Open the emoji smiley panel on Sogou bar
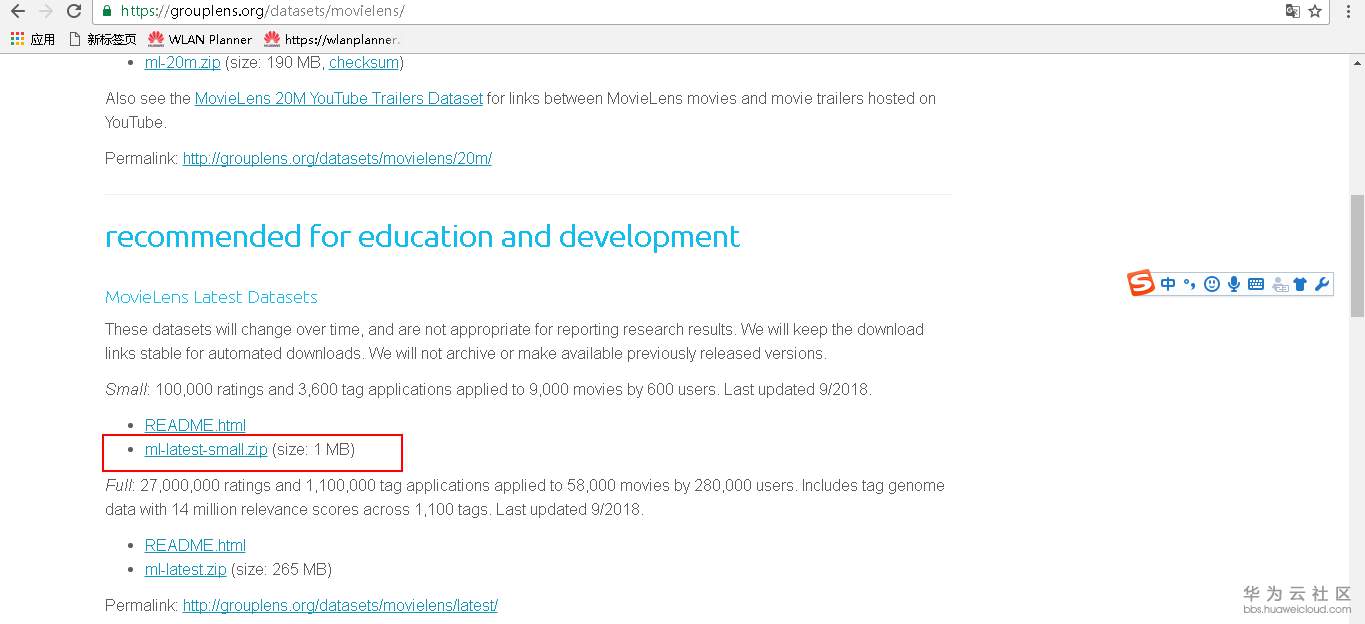This screenshot has width=1365, height=624. click(1212, 284)
